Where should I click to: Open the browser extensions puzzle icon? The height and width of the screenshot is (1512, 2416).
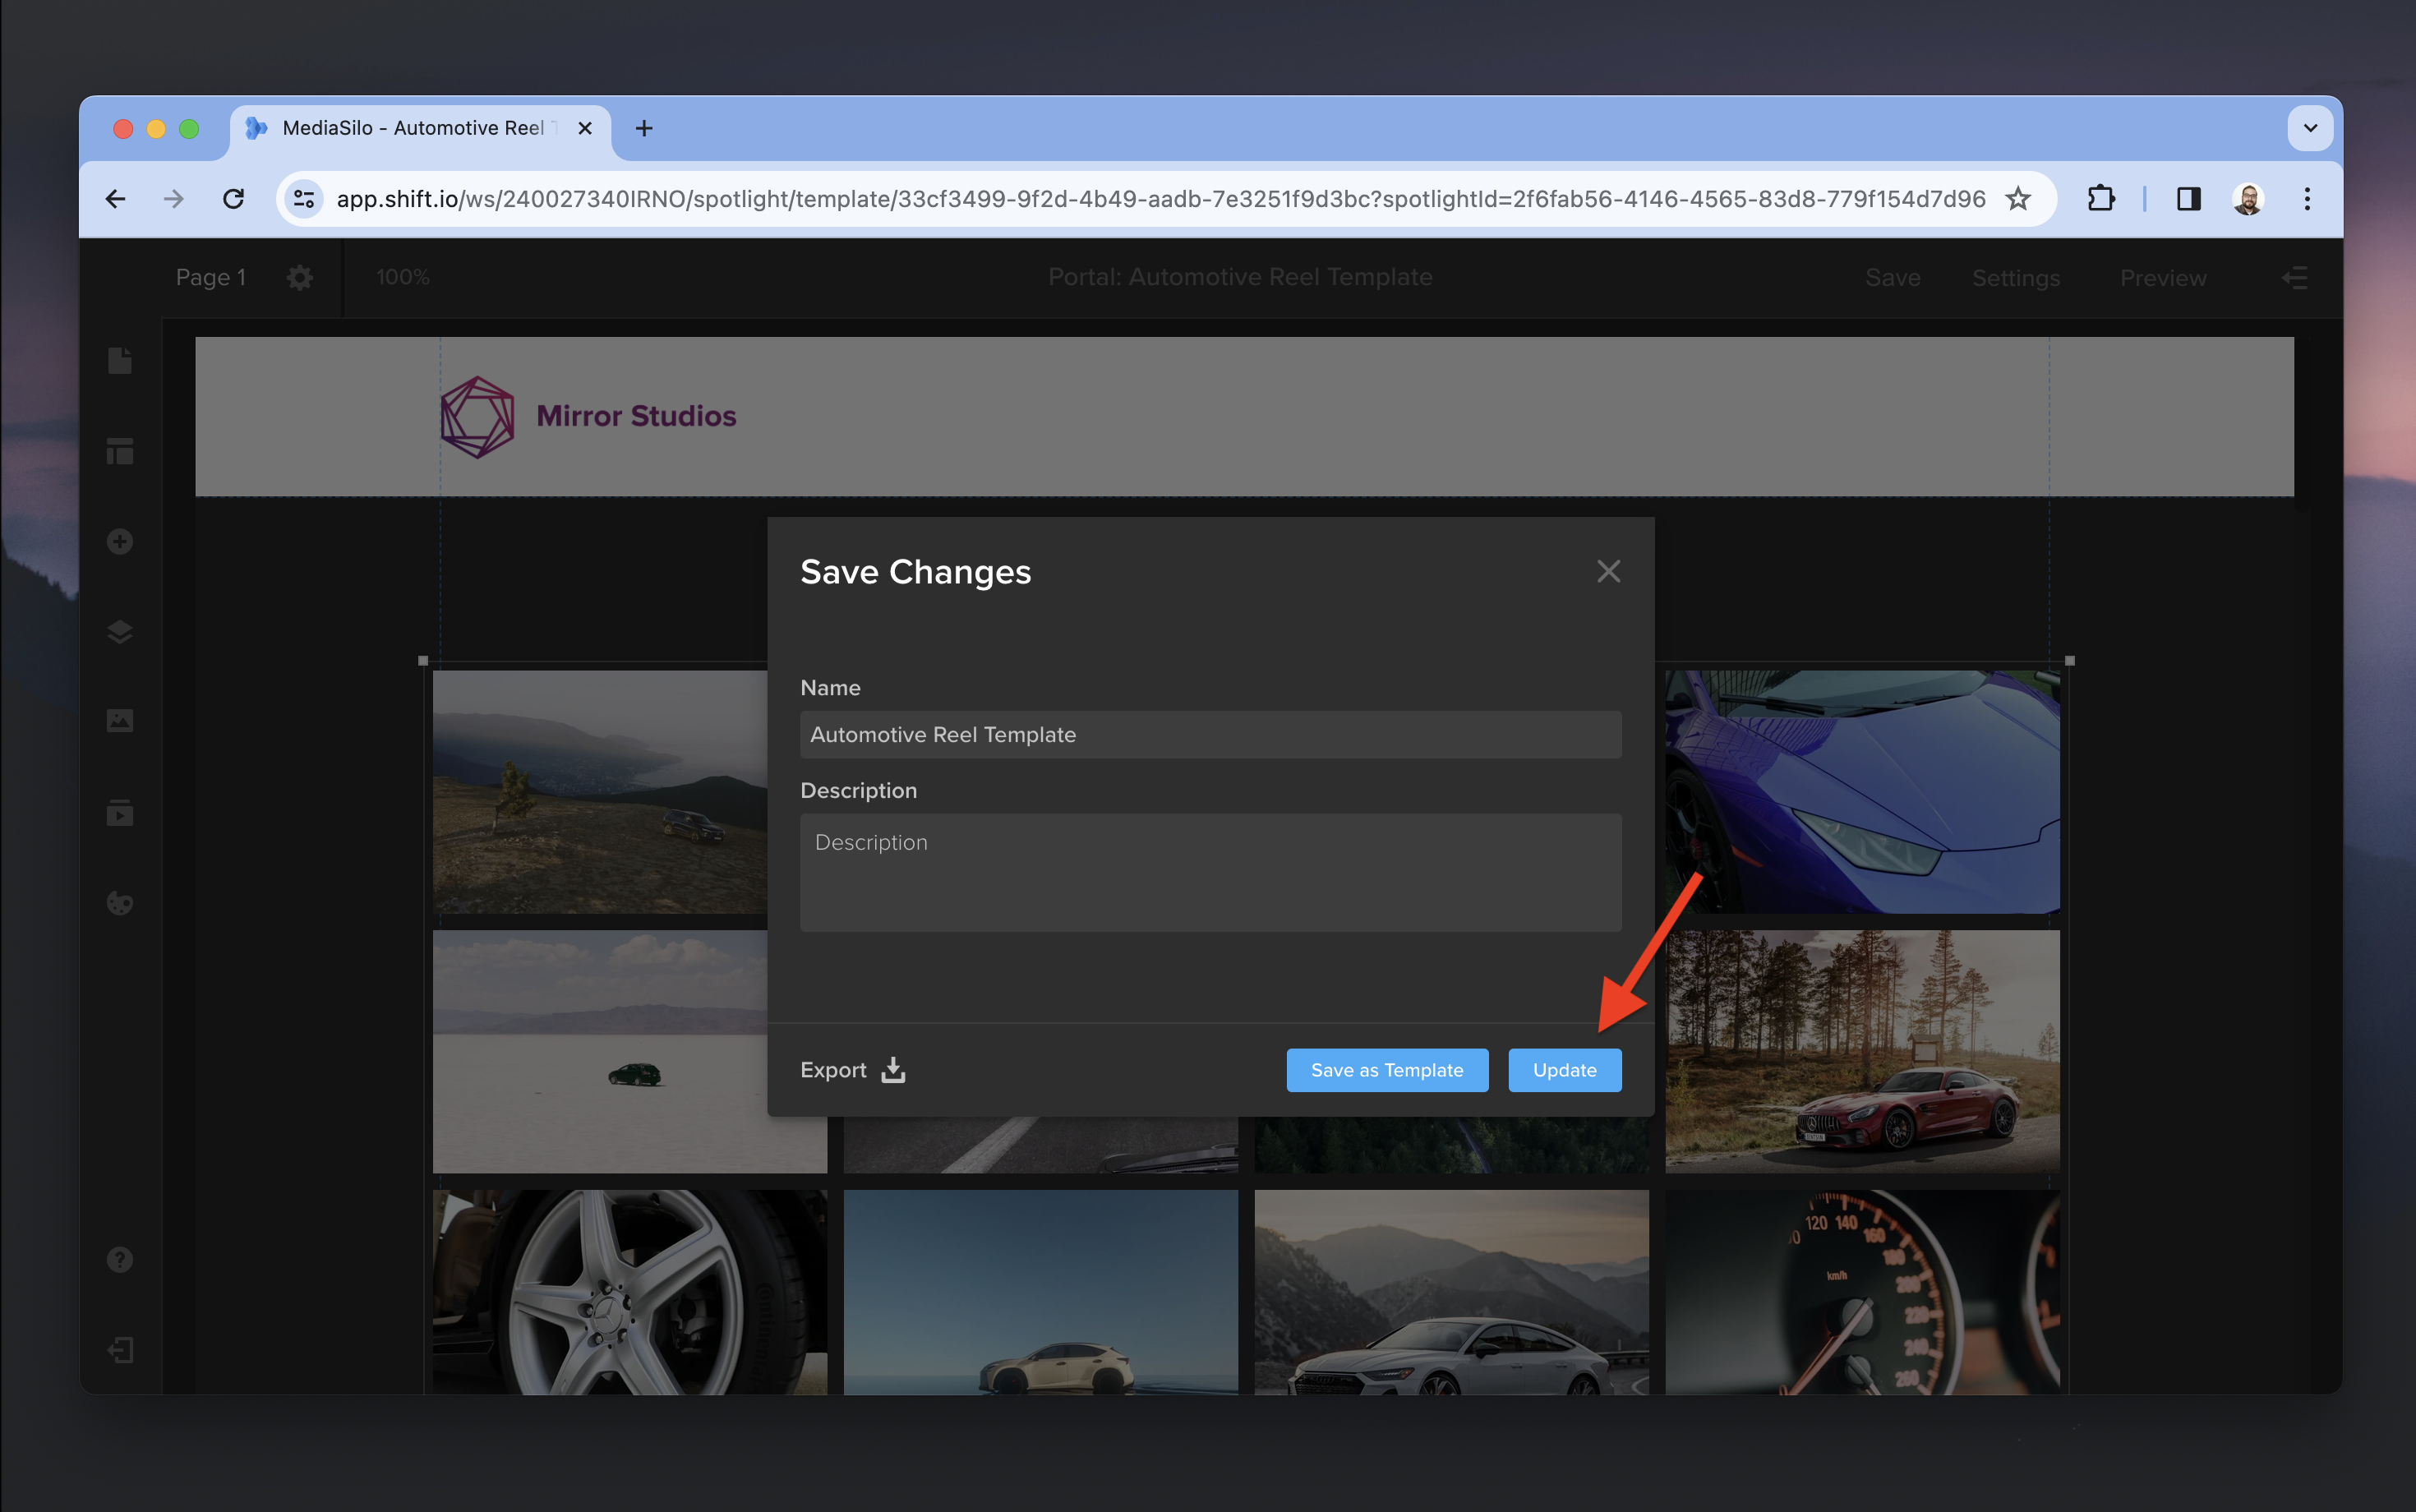pyautogui.click(x=2101, y=199)
